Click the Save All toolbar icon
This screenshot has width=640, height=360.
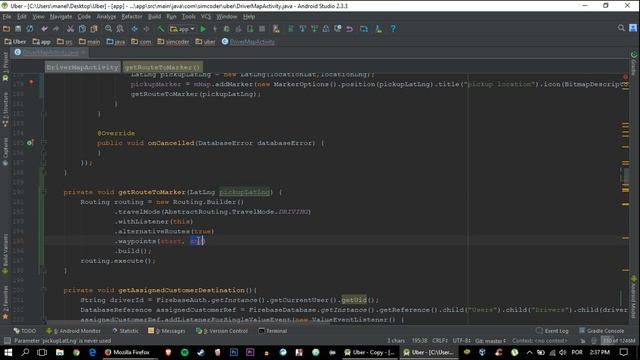click(x=18, y=29)
